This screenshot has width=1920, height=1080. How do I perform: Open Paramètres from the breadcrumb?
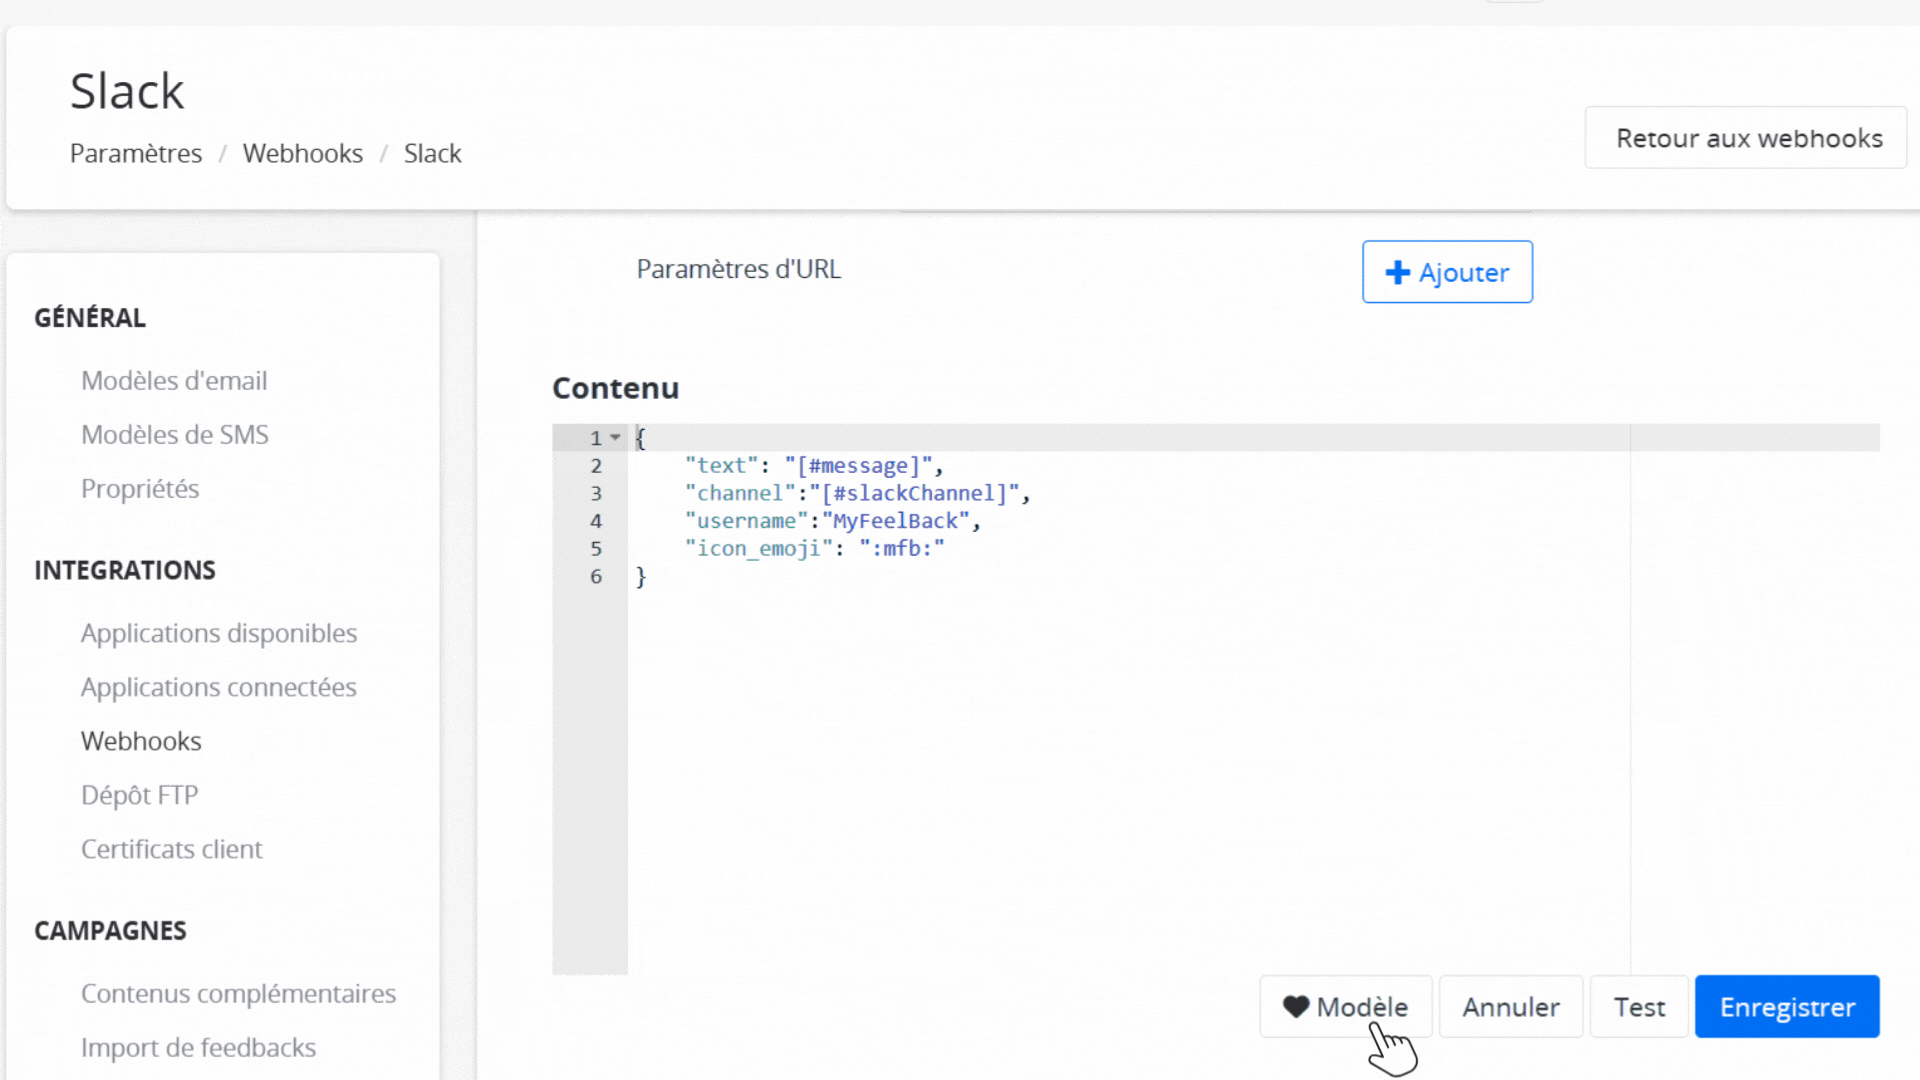tap(135, 153)
